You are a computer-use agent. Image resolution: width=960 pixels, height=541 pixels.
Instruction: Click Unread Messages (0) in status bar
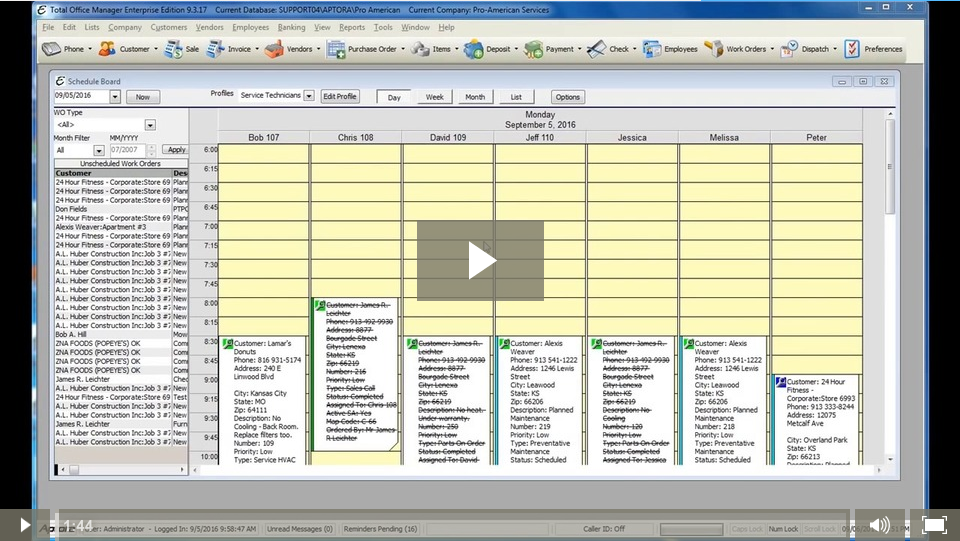coord(299,529)
